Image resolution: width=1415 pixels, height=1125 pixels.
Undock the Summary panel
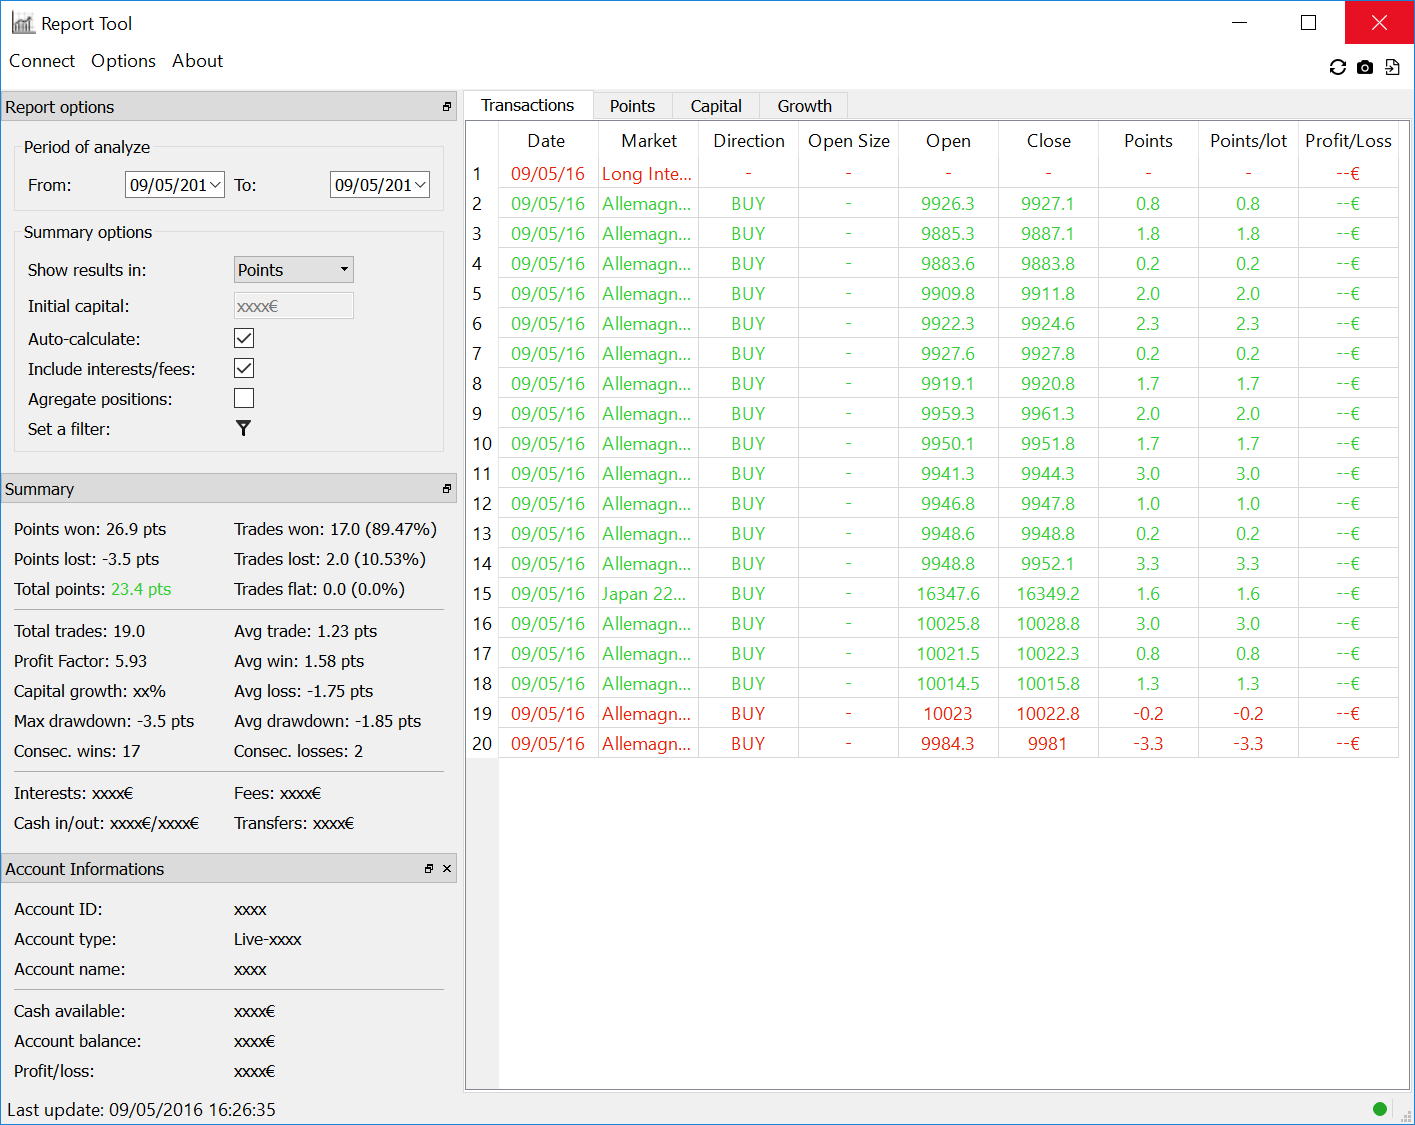point(447,489)
